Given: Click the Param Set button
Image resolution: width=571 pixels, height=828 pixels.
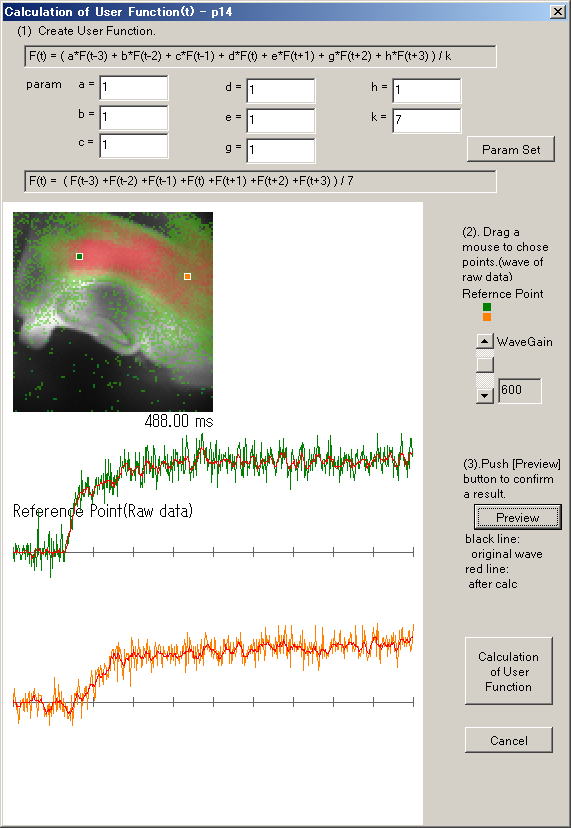Looking at the screenshot, I should click(x=511, y=149).
